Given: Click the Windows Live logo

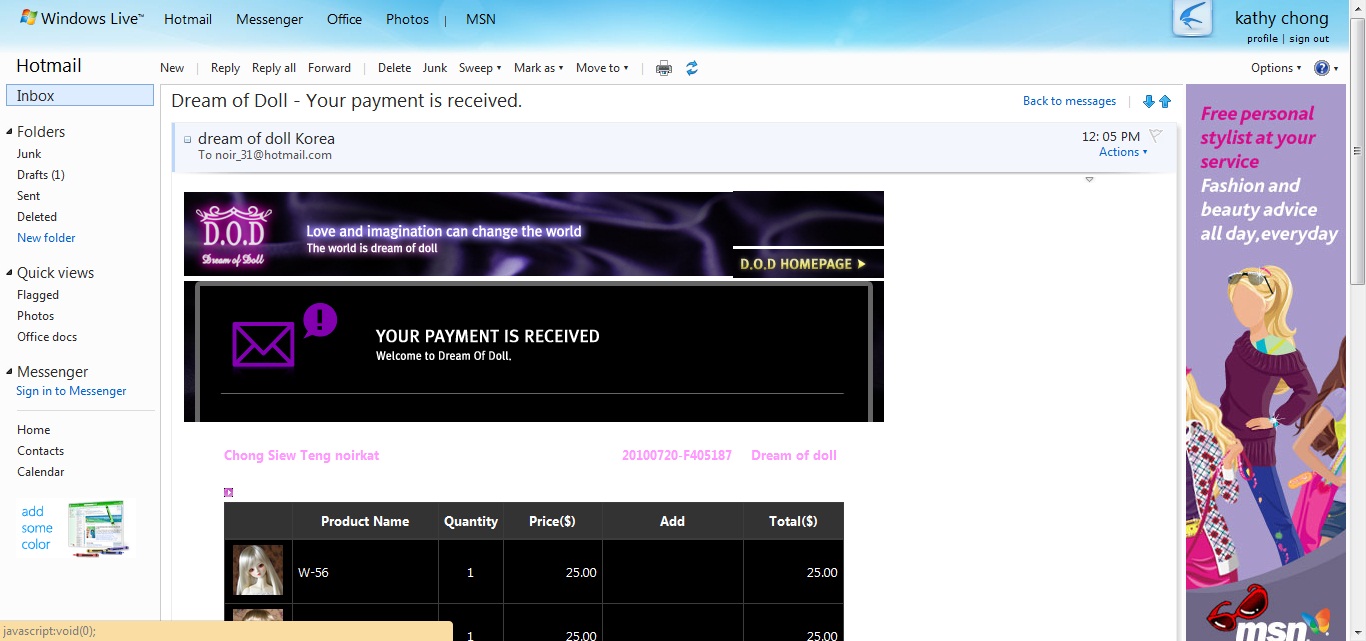Looking at the screenshot, I should 82,19.
